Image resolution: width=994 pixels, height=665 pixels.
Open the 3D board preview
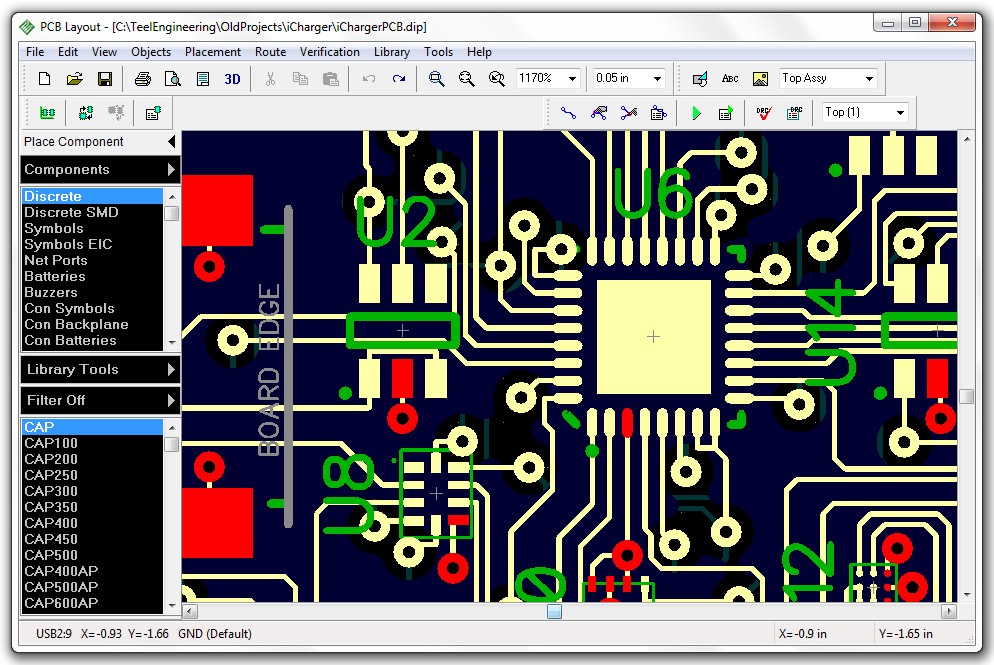(232, 78)
